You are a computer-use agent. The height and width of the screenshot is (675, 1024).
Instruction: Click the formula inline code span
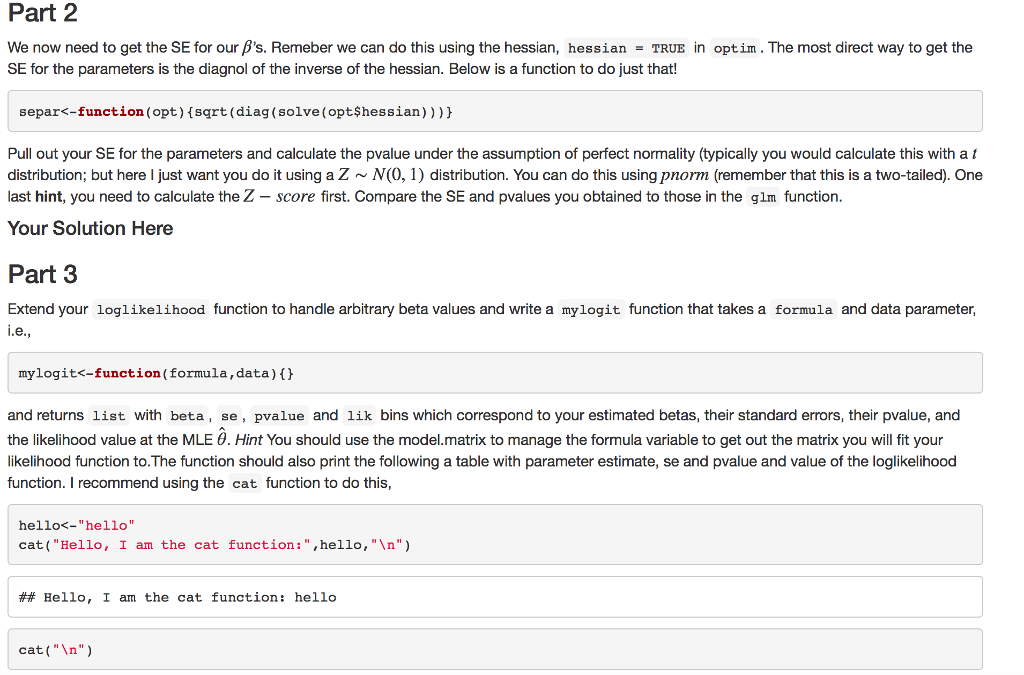805,309
